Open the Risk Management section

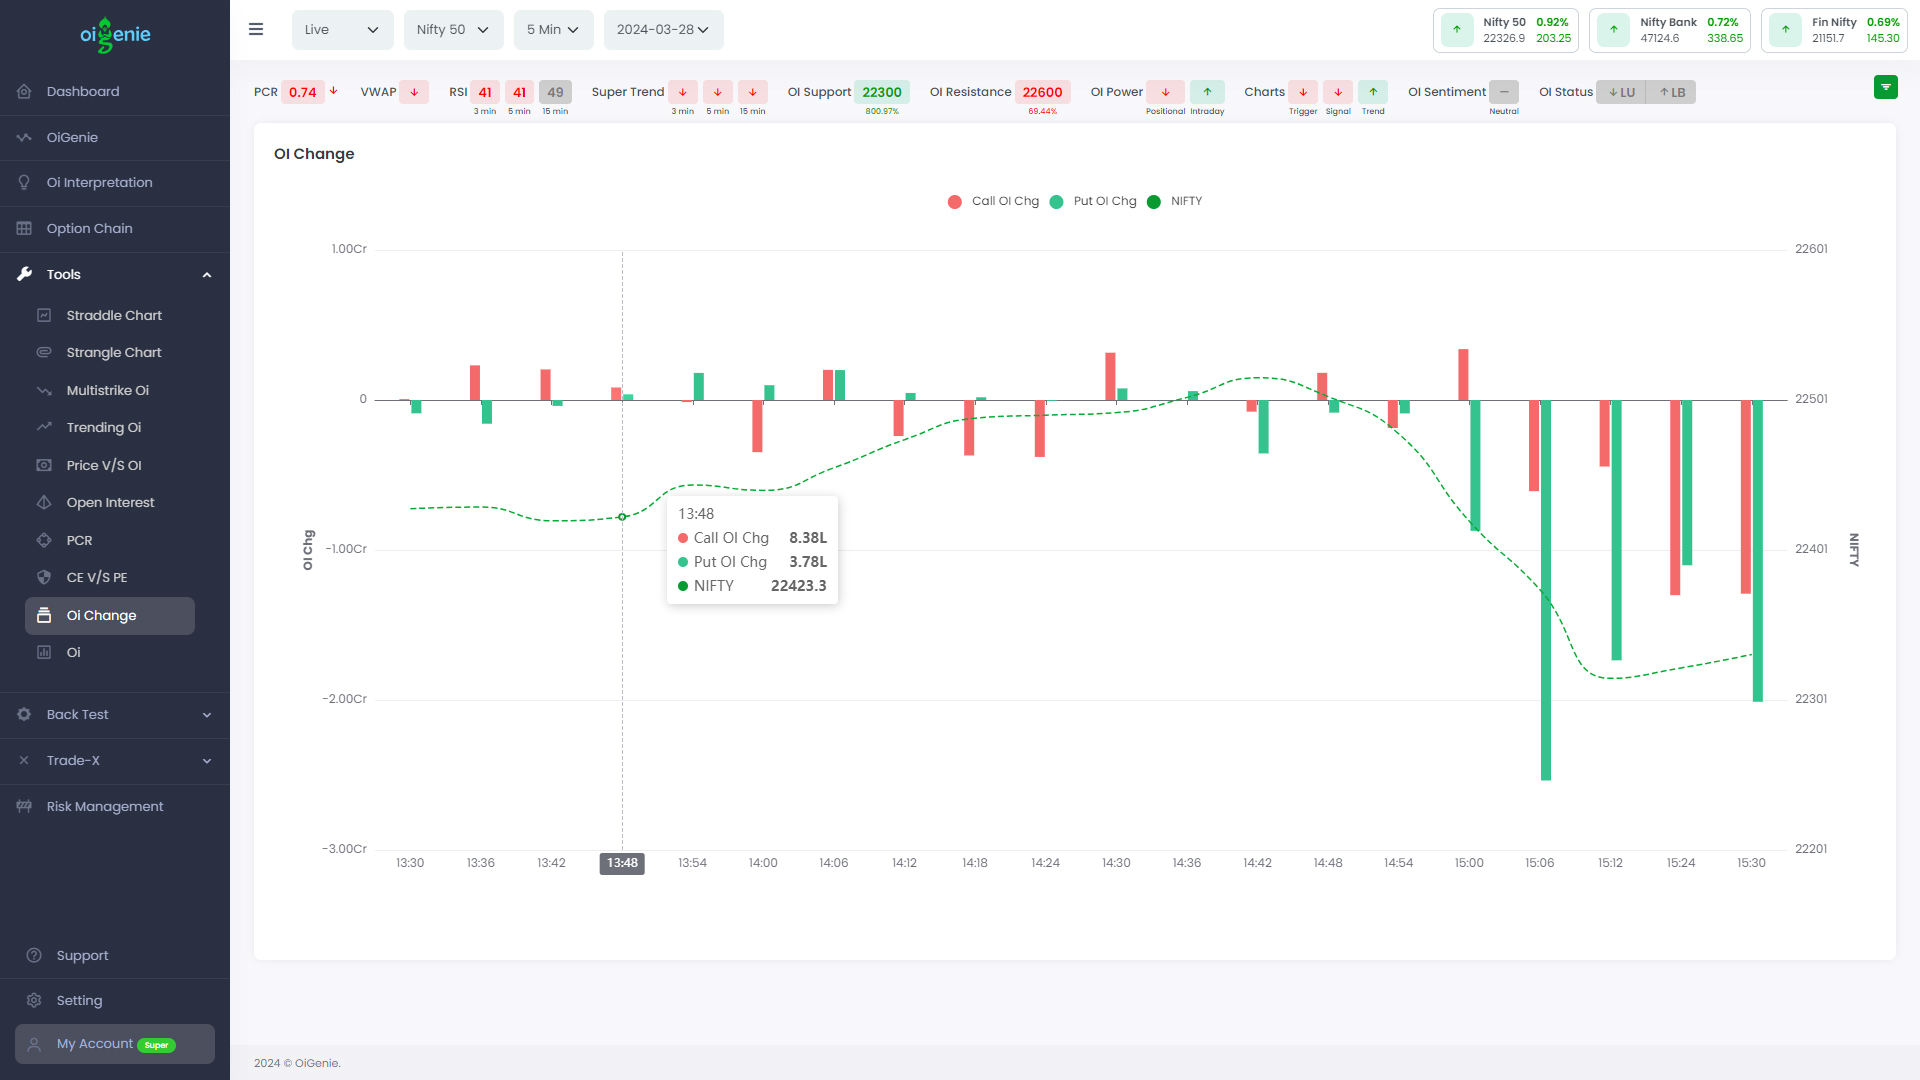click(x=104, y=806)
